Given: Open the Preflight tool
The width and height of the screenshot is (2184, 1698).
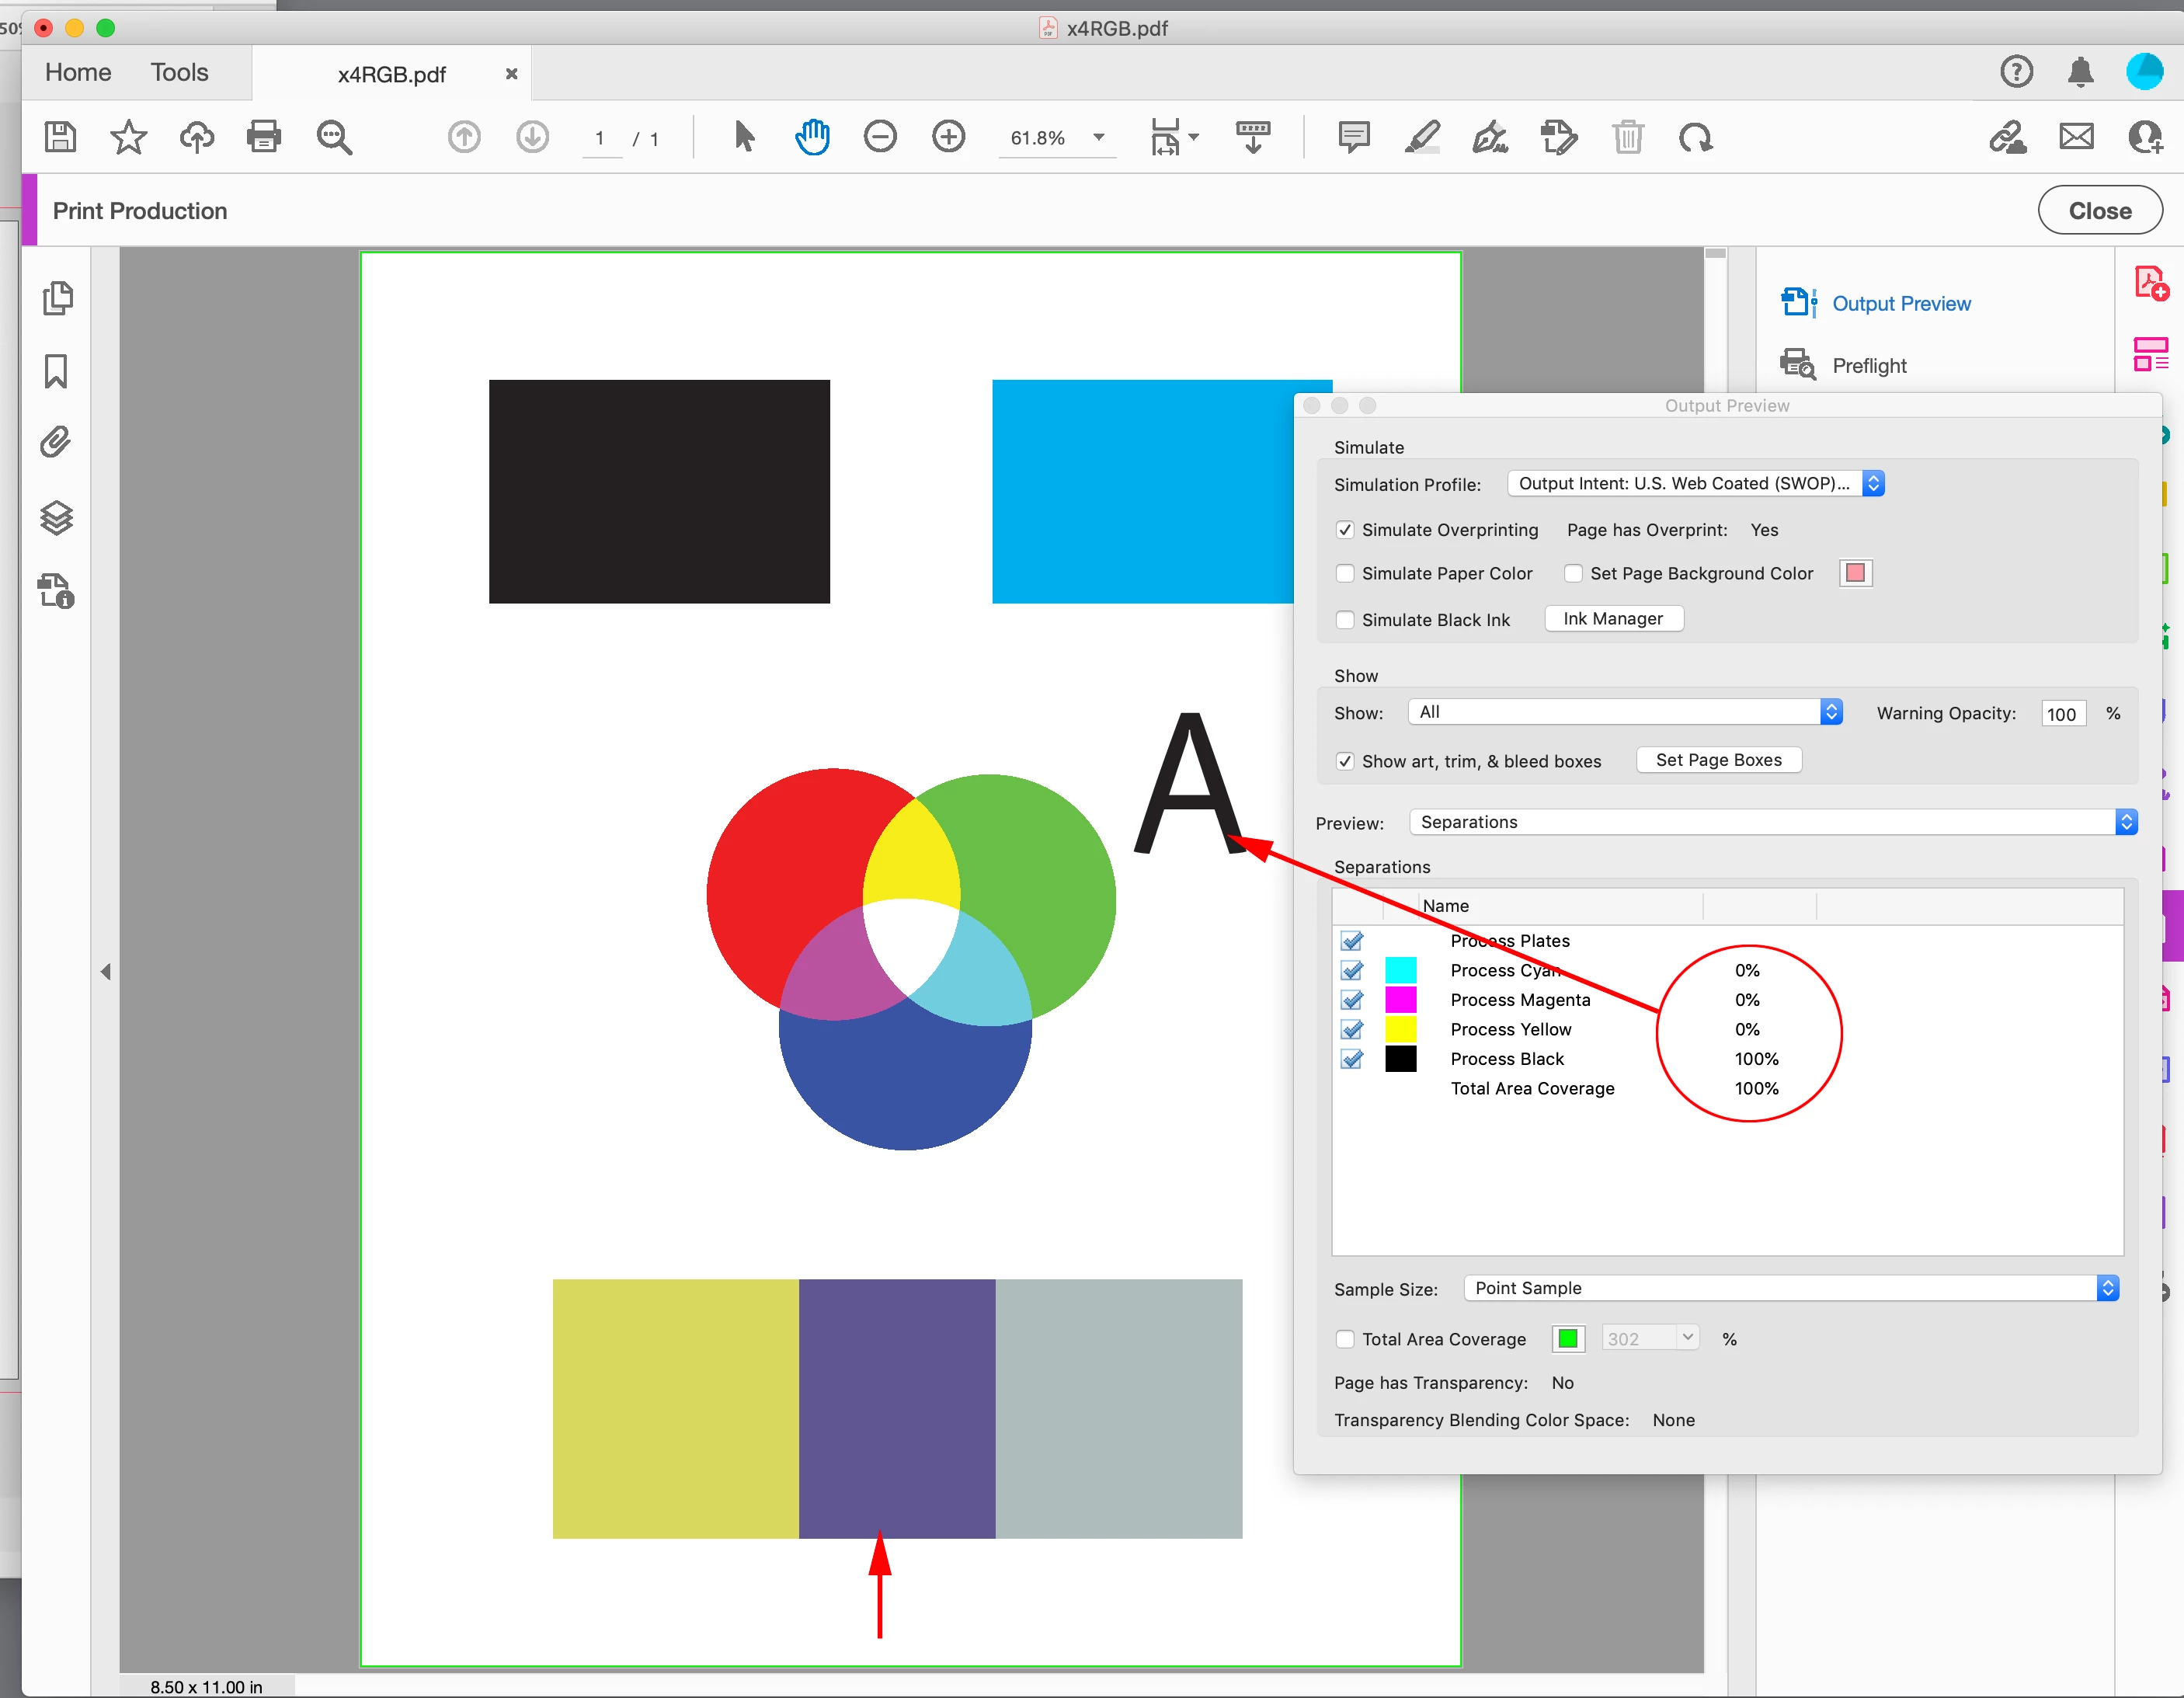Looking at the screenshot, I should (x=1868, y=365).
